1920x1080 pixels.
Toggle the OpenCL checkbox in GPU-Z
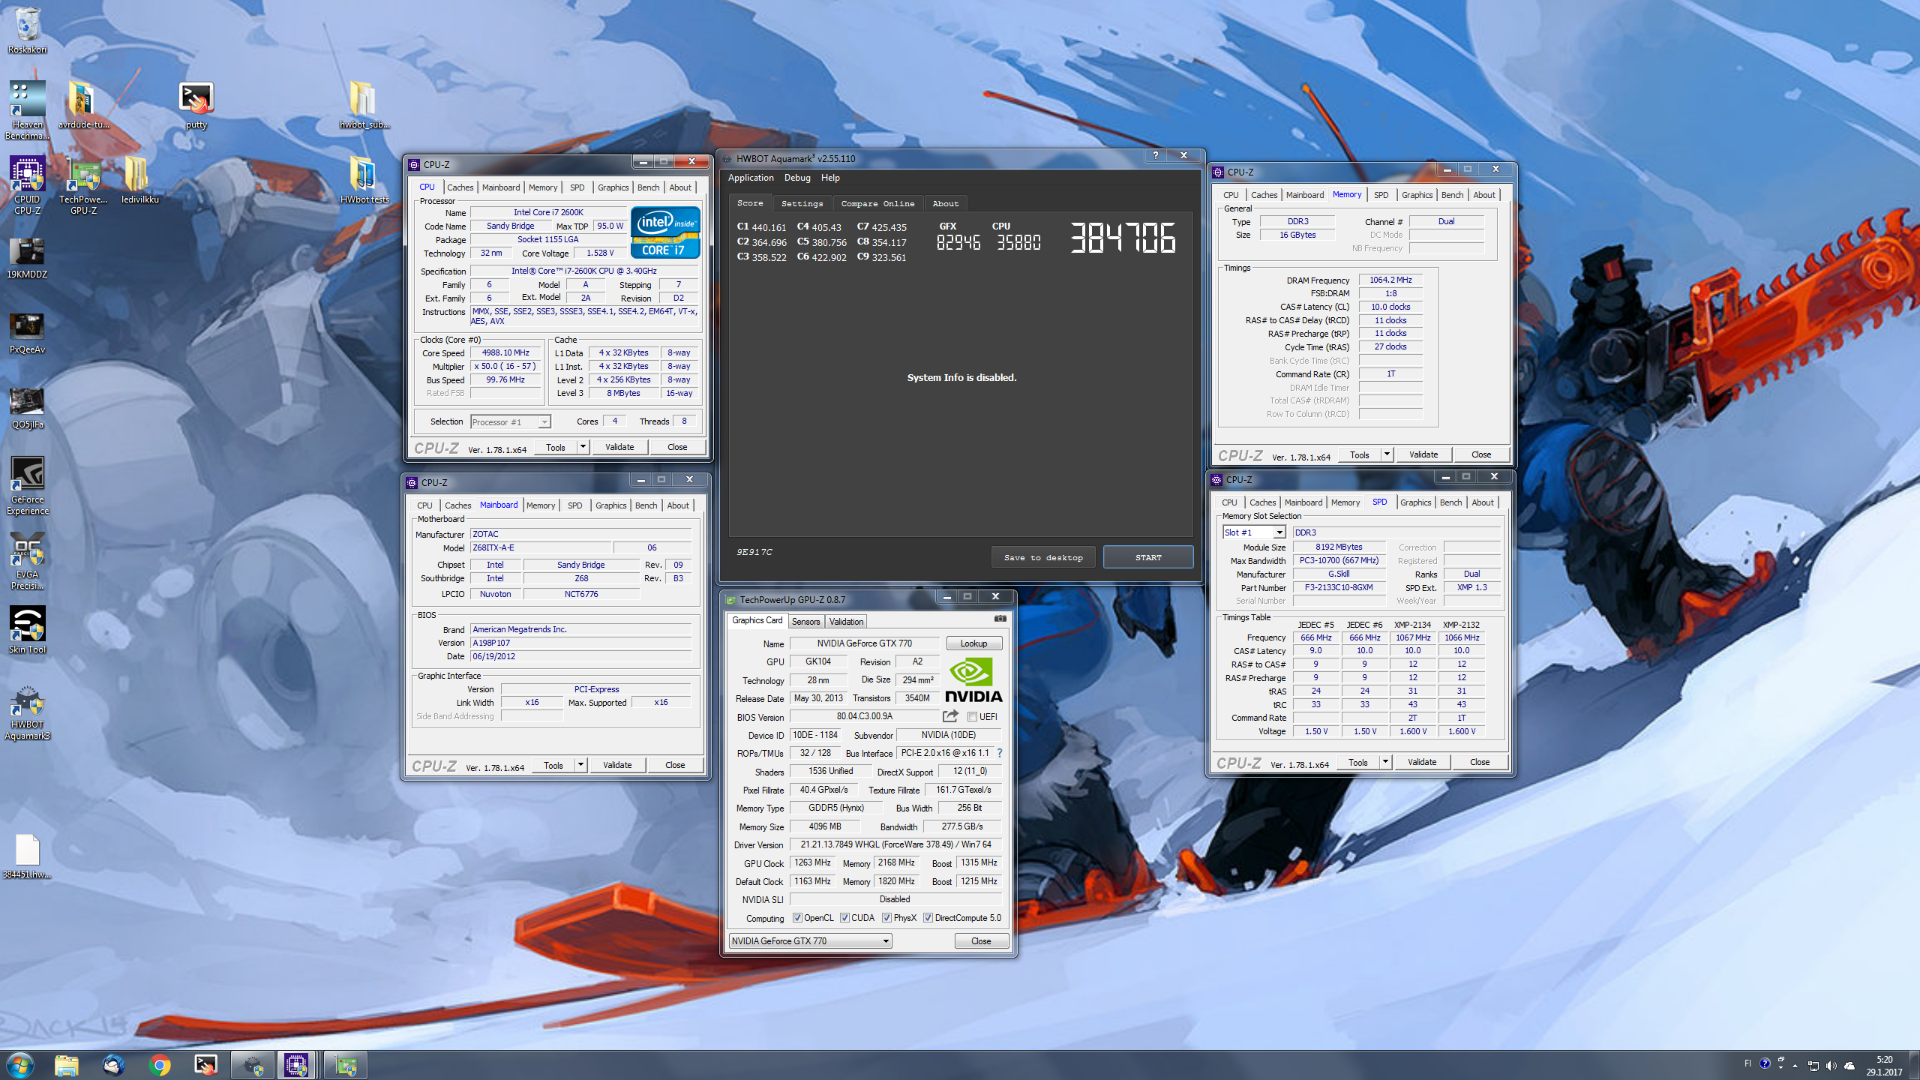click(797, 918)
